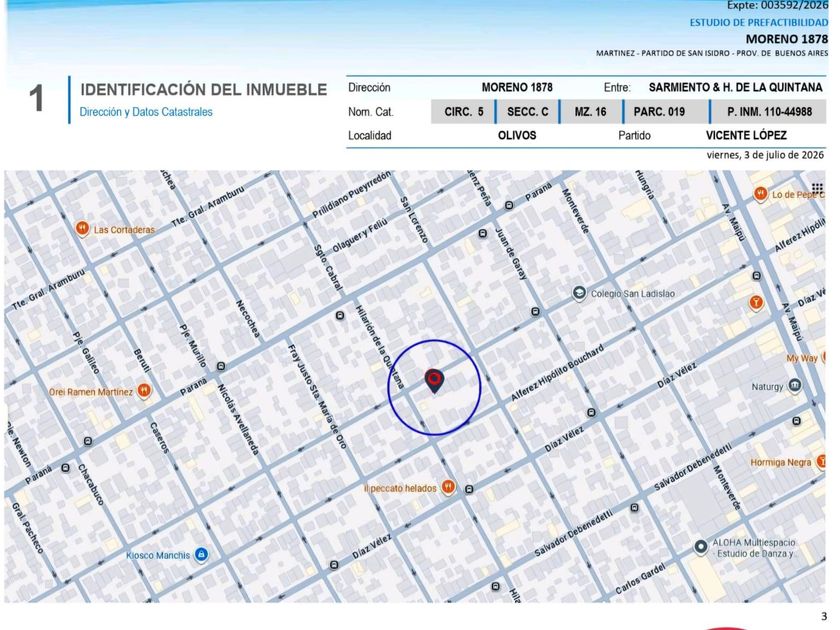Click the 'VICENTE LÓPEZ' partido value
This screenshot has height=630, width=840.
pyautogui.click(x=746, y=136)
